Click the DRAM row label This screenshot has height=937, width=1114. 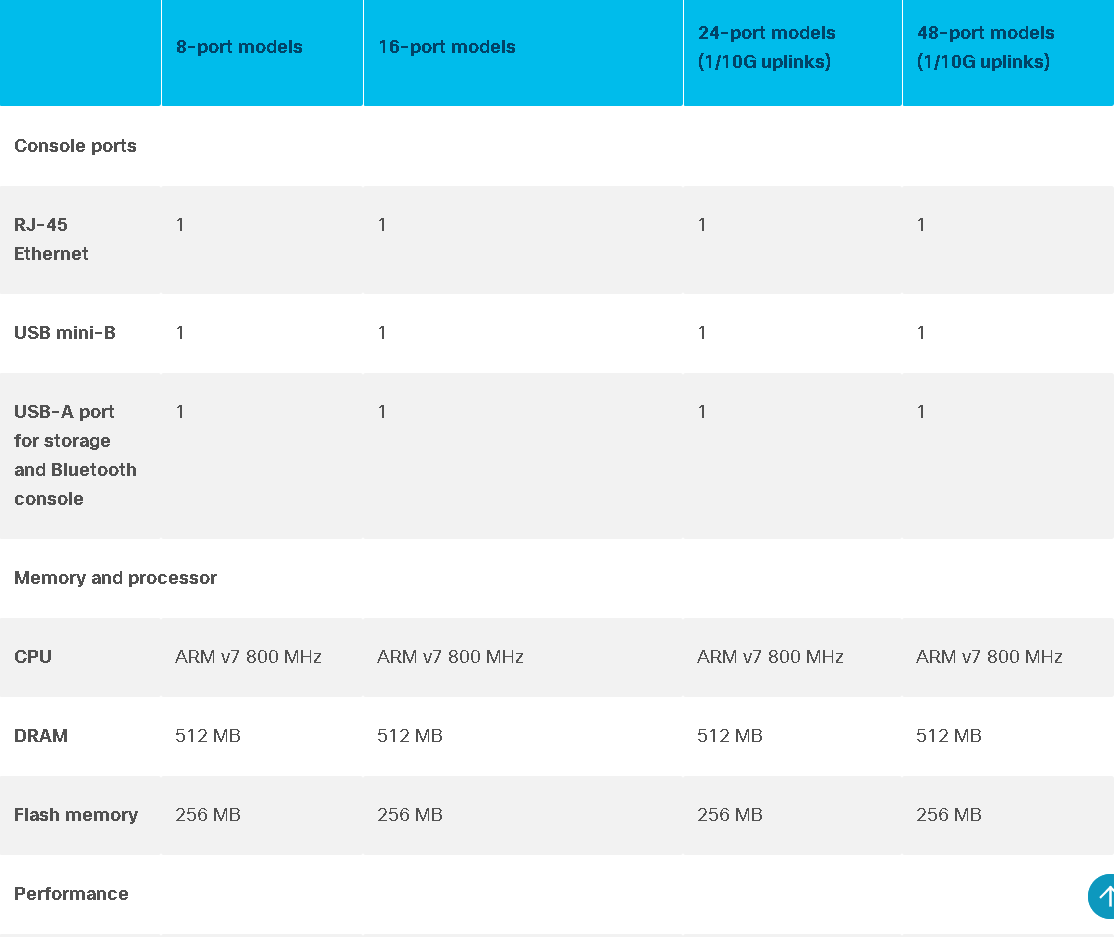tap(40, 735)
